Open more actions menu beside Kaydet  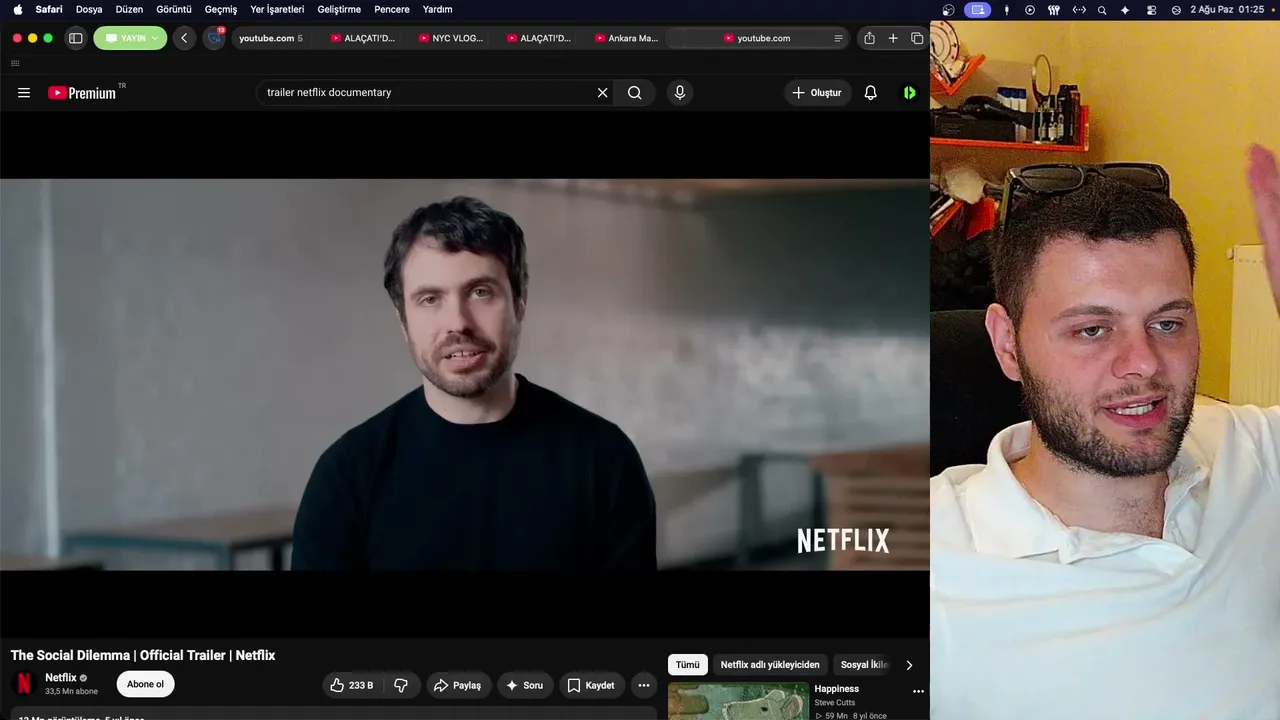(x=644, y=685)
